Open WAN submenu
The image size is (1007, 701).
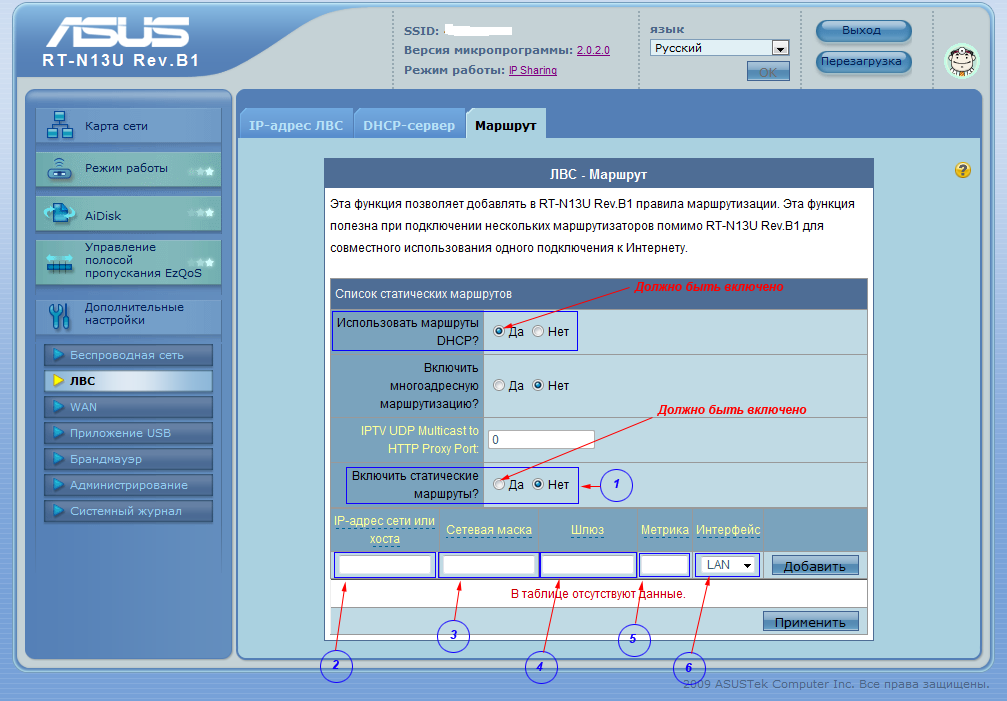click(x=128, y=406)
